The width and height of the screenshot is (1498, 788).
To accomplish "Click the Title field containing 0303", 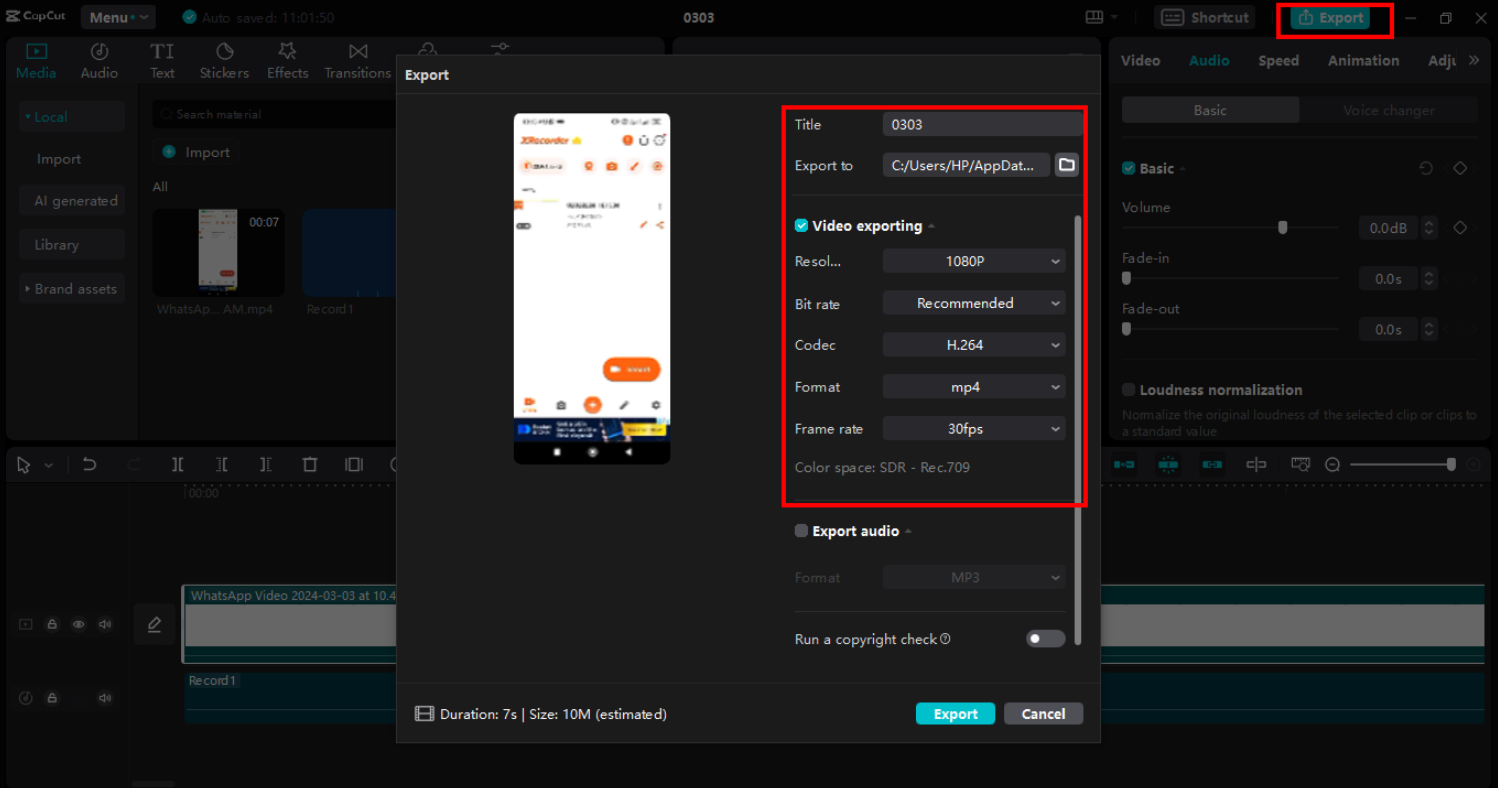I will (982, 124).
